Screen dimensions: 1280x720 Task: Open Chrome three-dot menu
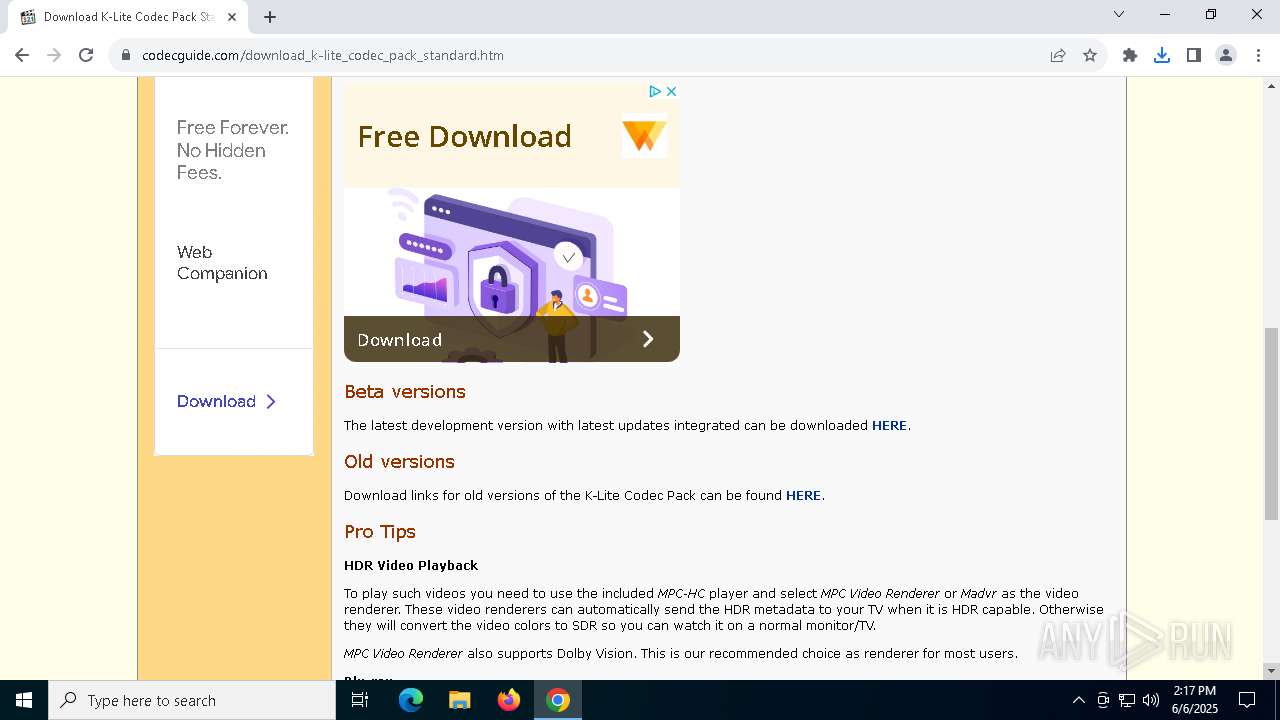pyautogui.click(x=1257, y=55)
